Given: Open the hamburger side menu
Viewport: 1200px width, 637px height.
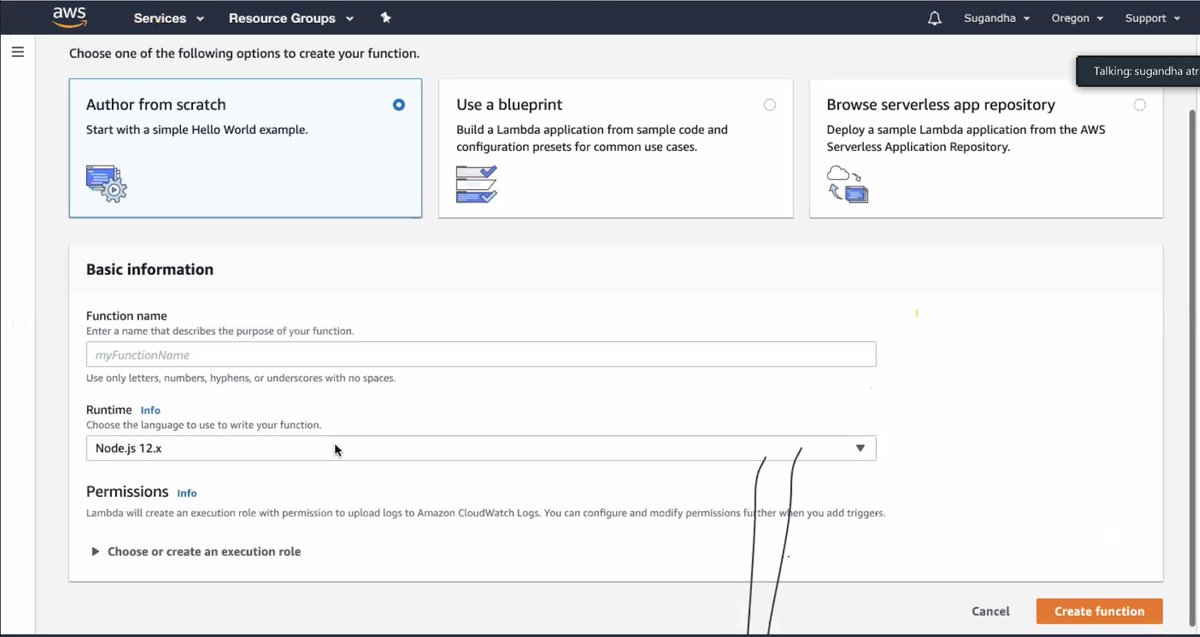Looking at the screenshot, I should pyautogui.click(x=17, y=51).
